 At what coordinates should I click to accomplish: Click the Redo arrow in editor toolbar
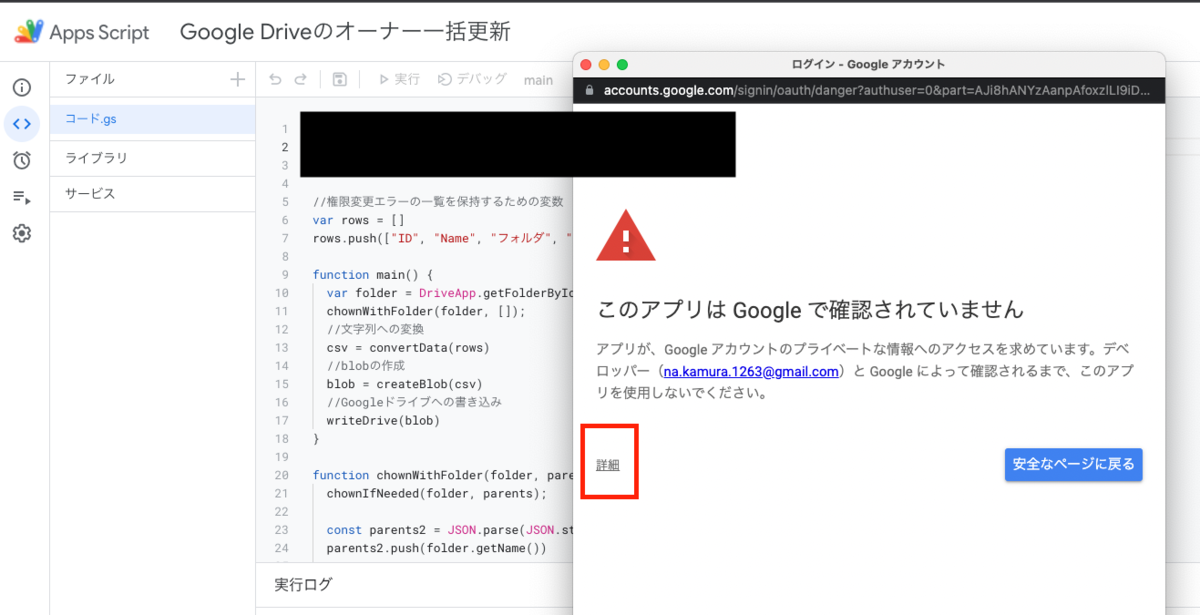(x=300, y=79)
